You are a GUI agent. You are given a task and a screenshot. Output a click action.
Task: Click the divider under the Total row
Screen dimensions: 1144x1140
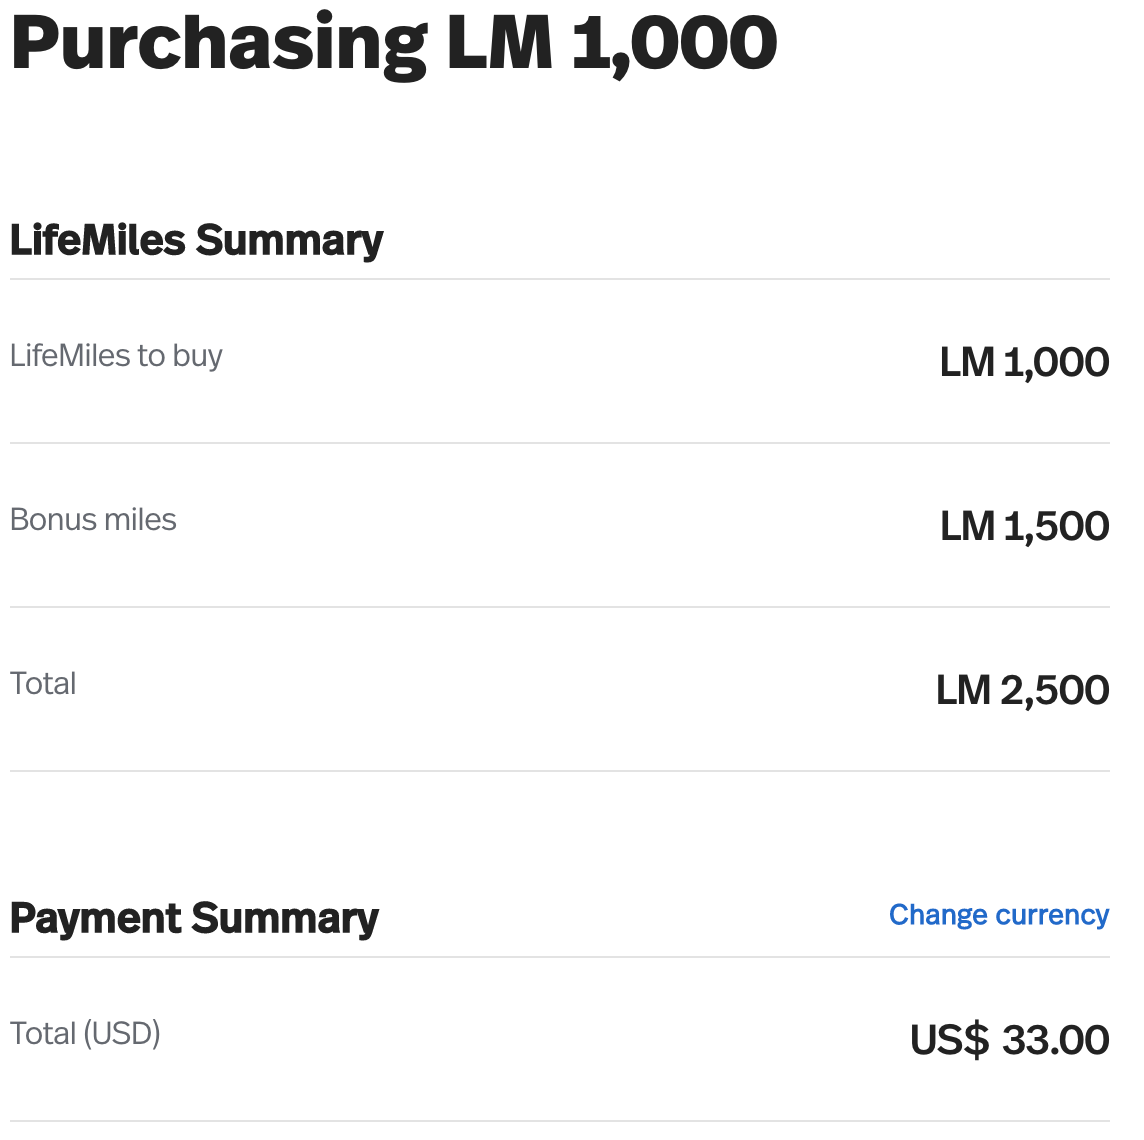pyautogui.click(x=560, y=769)
